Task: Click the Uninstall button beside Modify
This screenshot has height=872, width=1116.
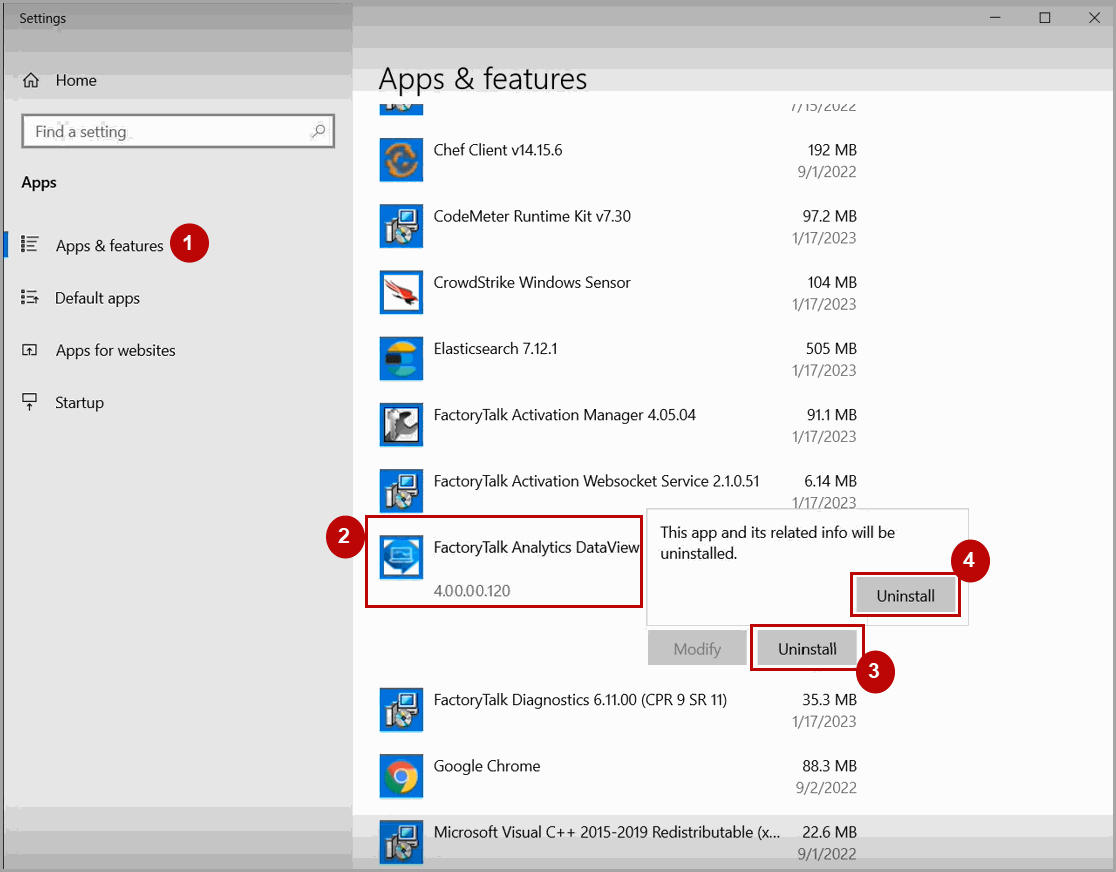Action: [x=807, y=648]
